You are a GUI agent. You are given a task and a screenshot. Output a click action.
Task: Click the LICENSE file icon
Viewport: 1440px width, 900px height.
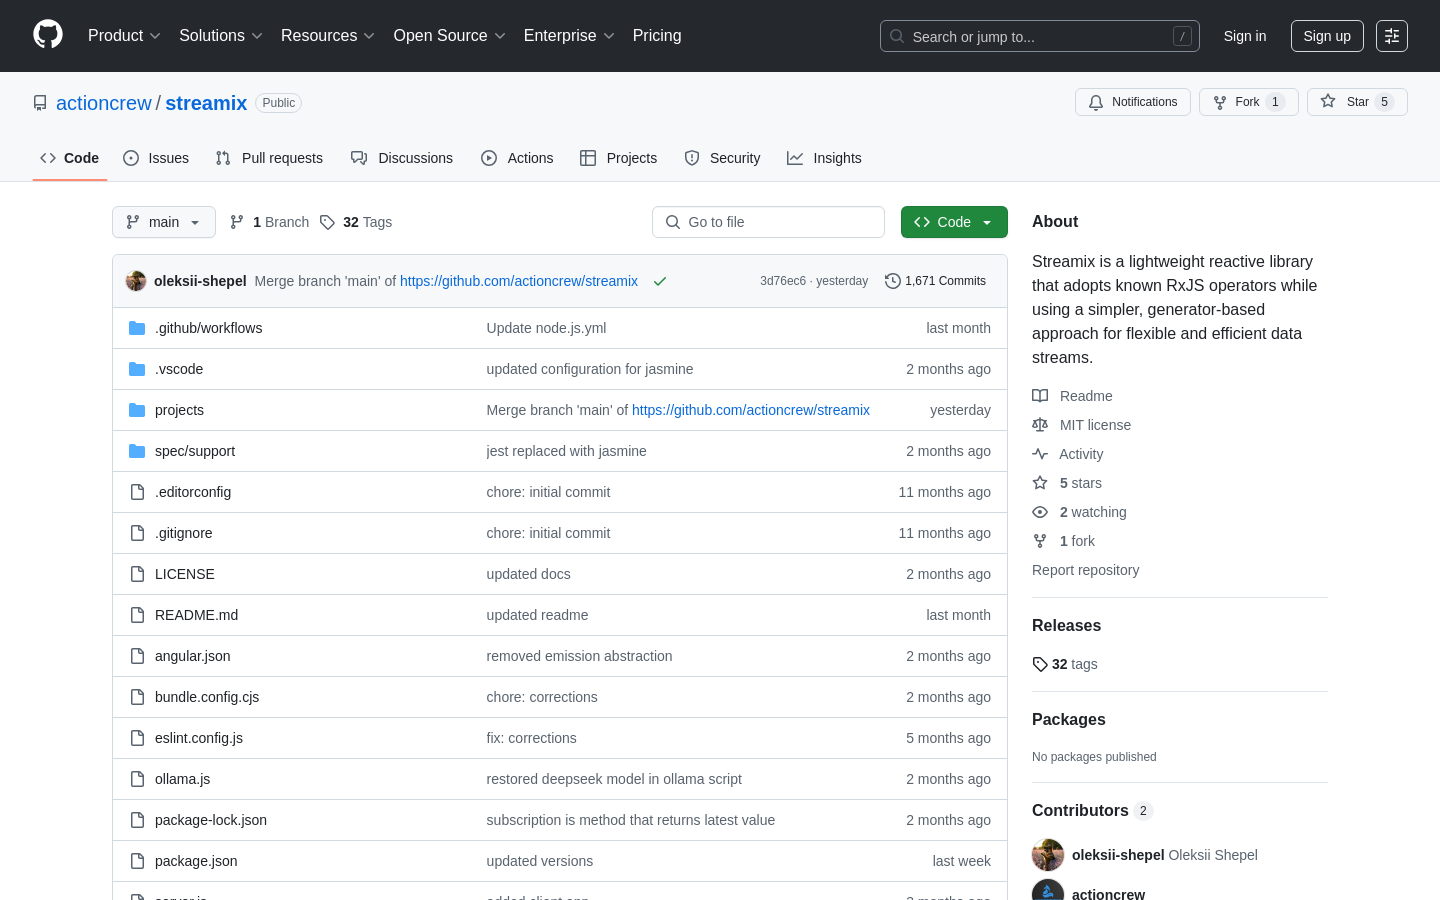[x=137, y=574]
